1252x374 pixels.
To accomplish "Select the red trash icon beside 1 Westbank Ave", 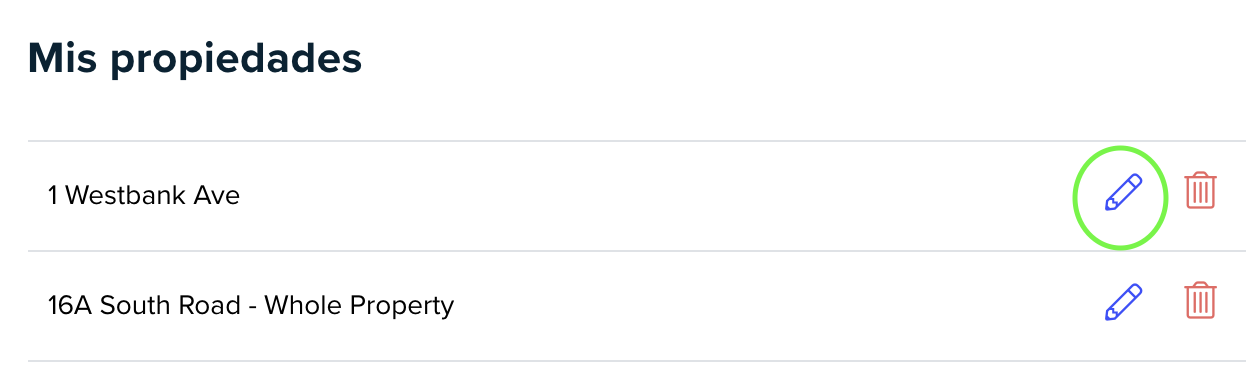I will tap(1200, 190).
